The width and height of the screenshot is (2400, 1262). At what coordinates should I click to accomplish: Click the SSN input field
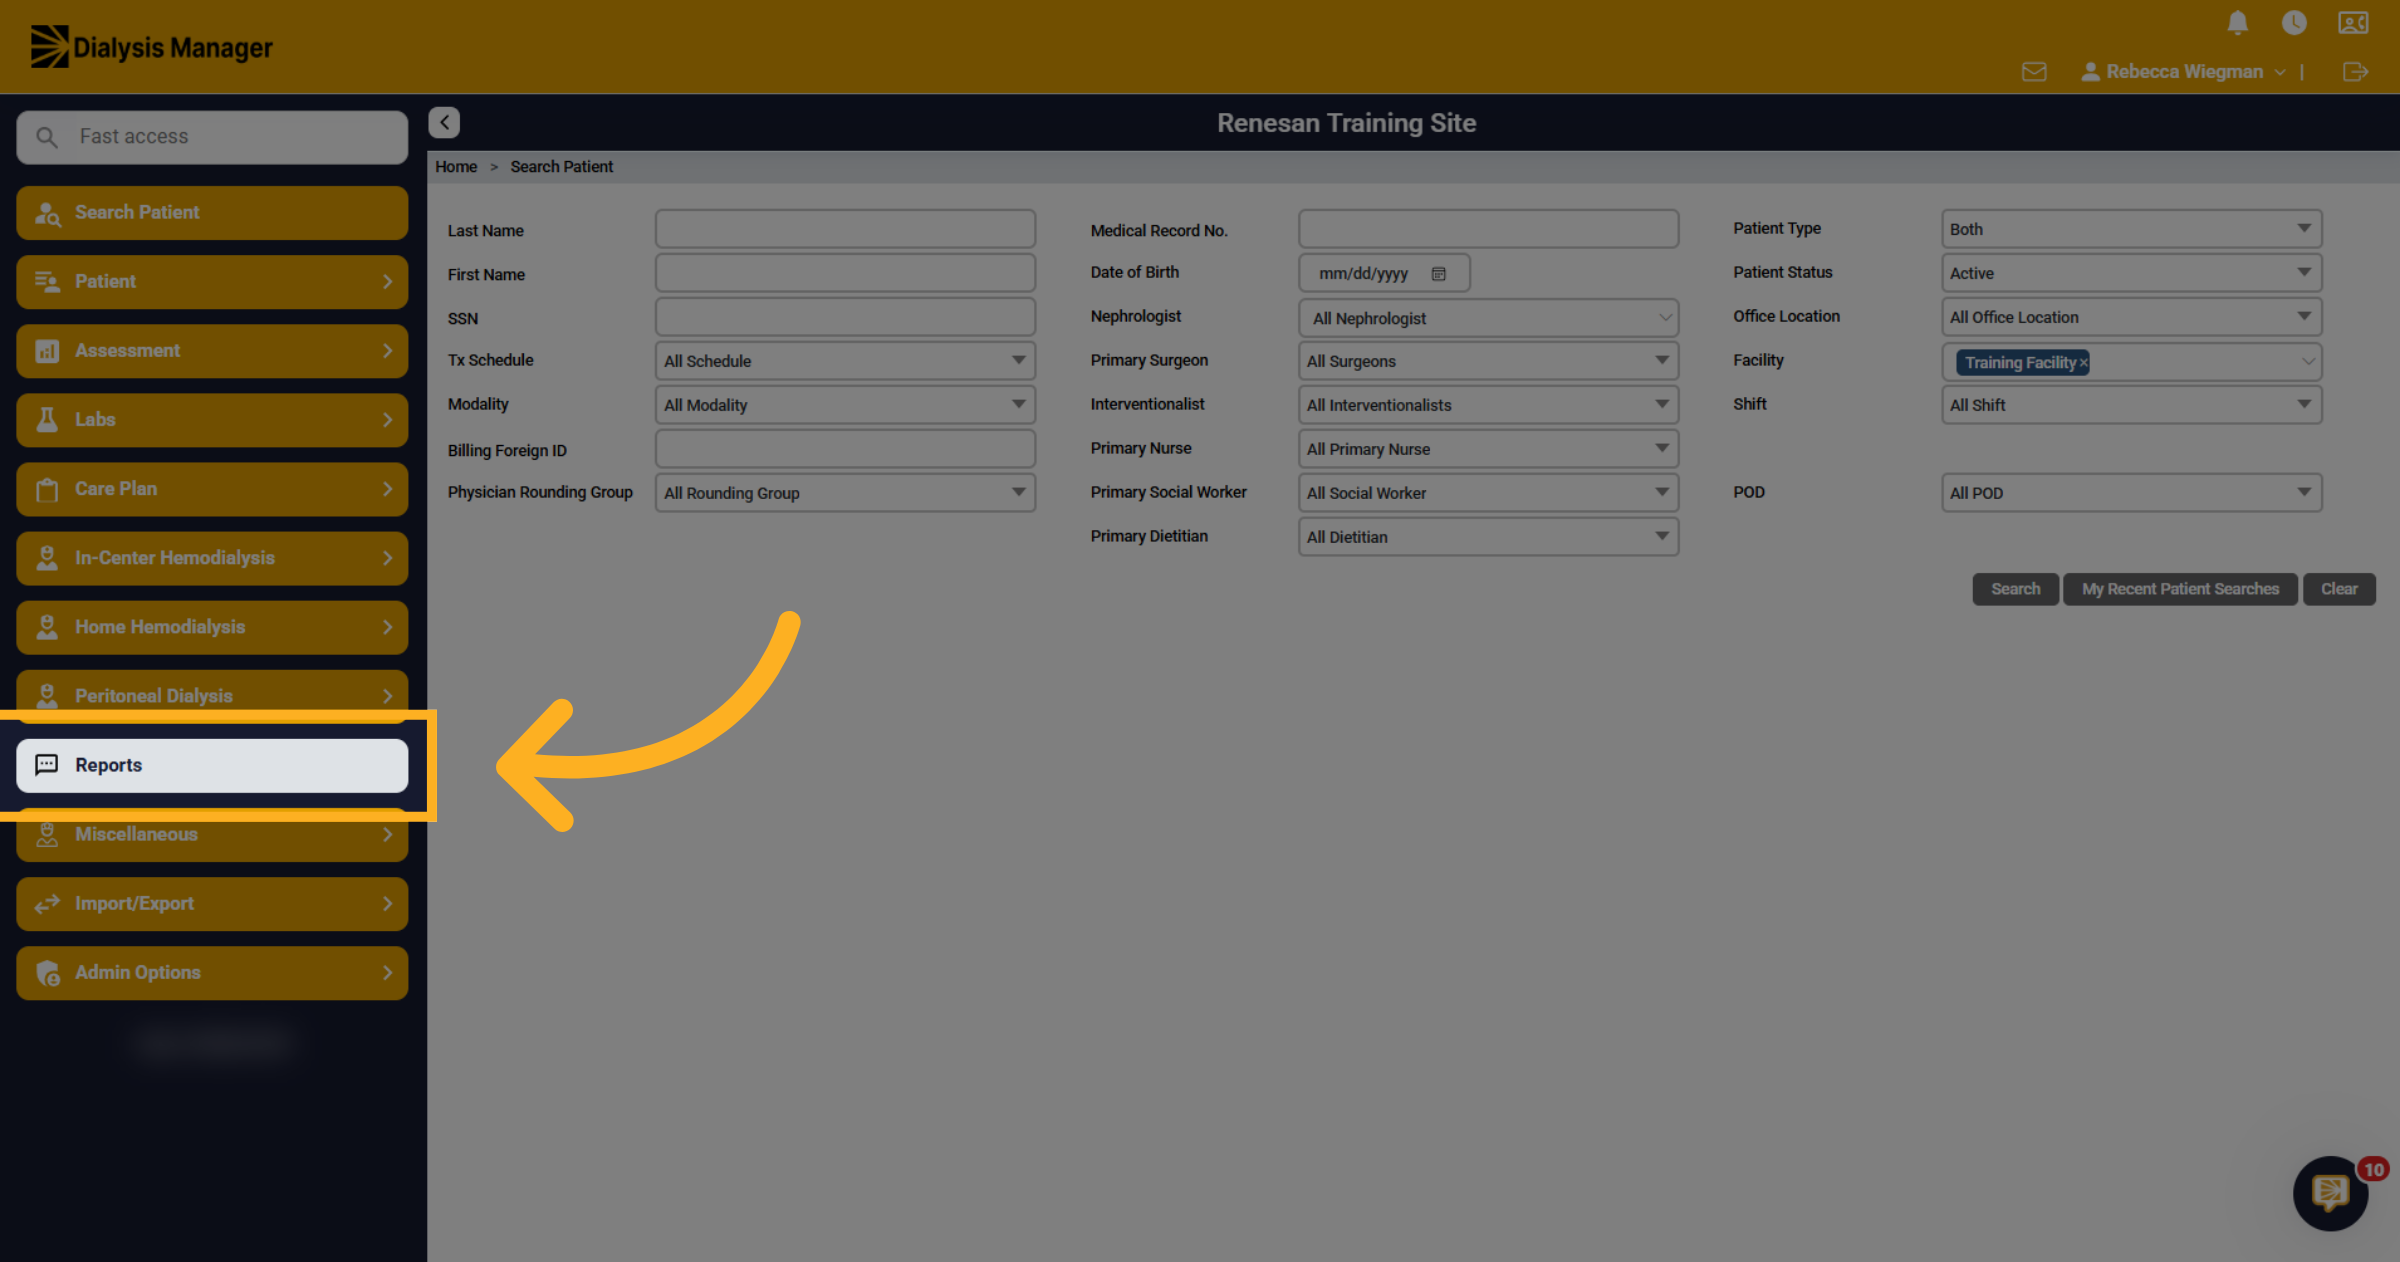(x=845, y=317)
